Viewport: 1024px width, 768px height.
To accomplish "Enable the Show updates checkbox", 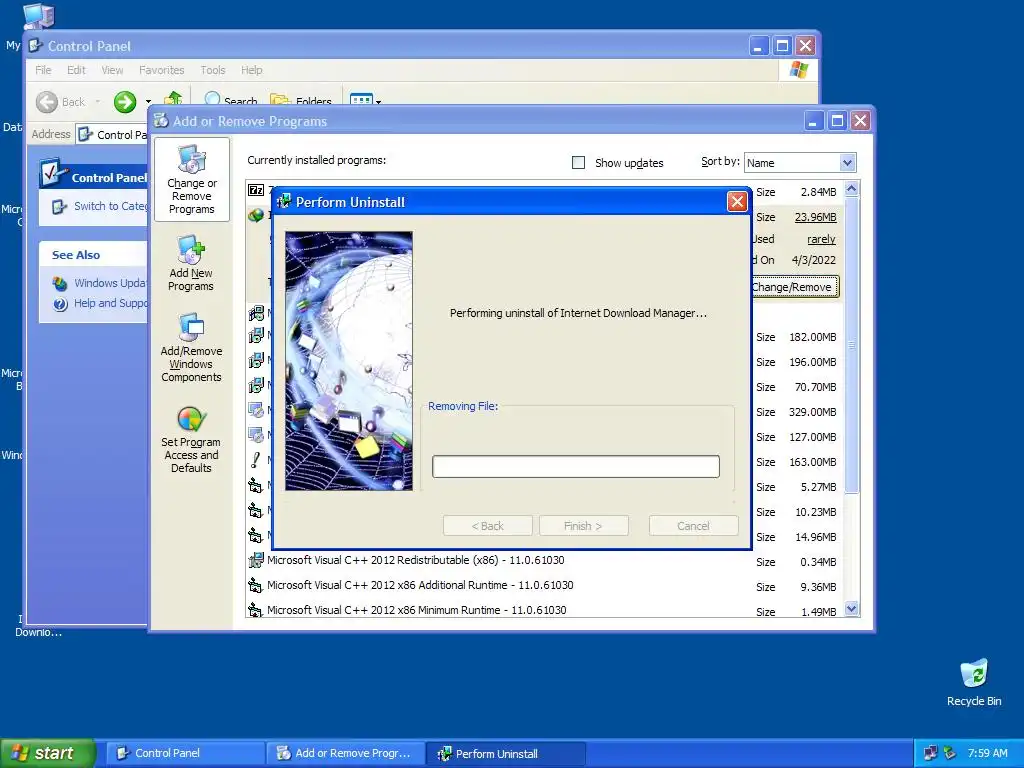I will [578, 163].
